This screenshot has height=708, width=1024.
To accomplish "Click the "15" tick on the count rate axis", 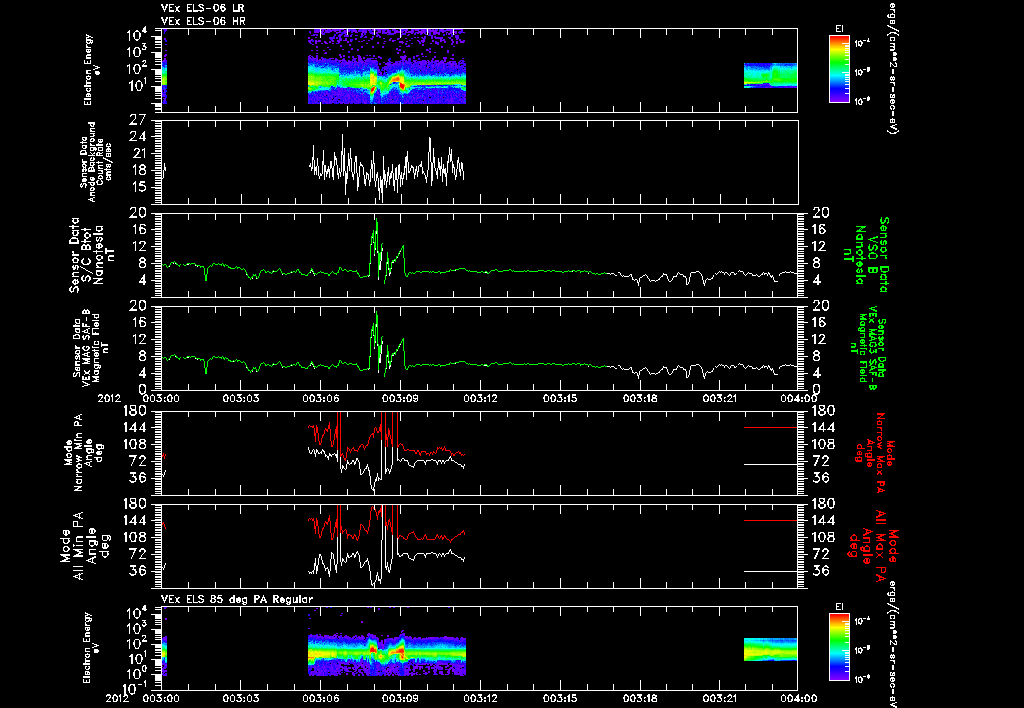I will [x=138, y=187].
